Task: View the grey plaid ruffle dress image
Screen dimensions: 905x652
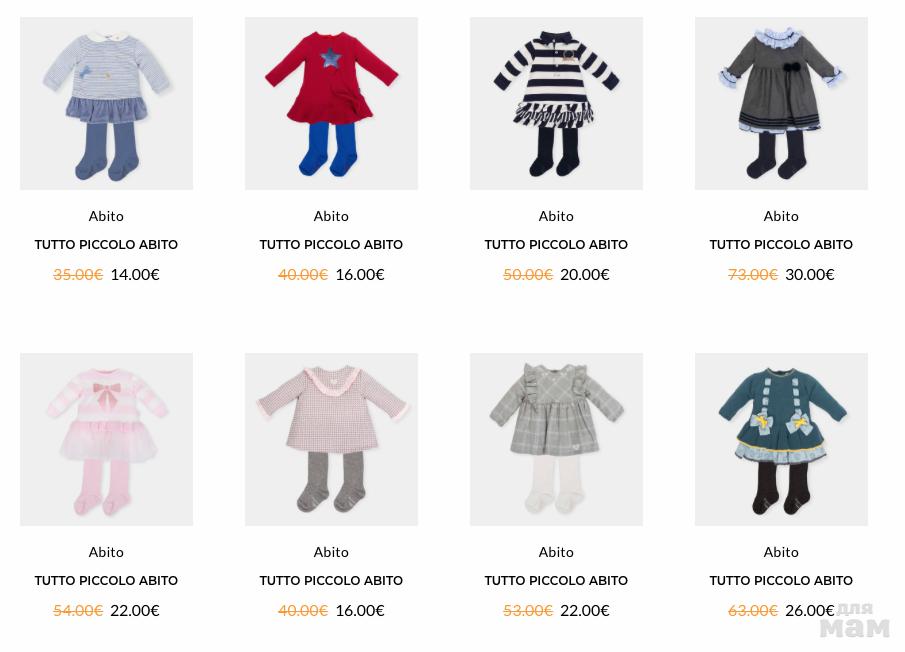Action: point(556,440)
